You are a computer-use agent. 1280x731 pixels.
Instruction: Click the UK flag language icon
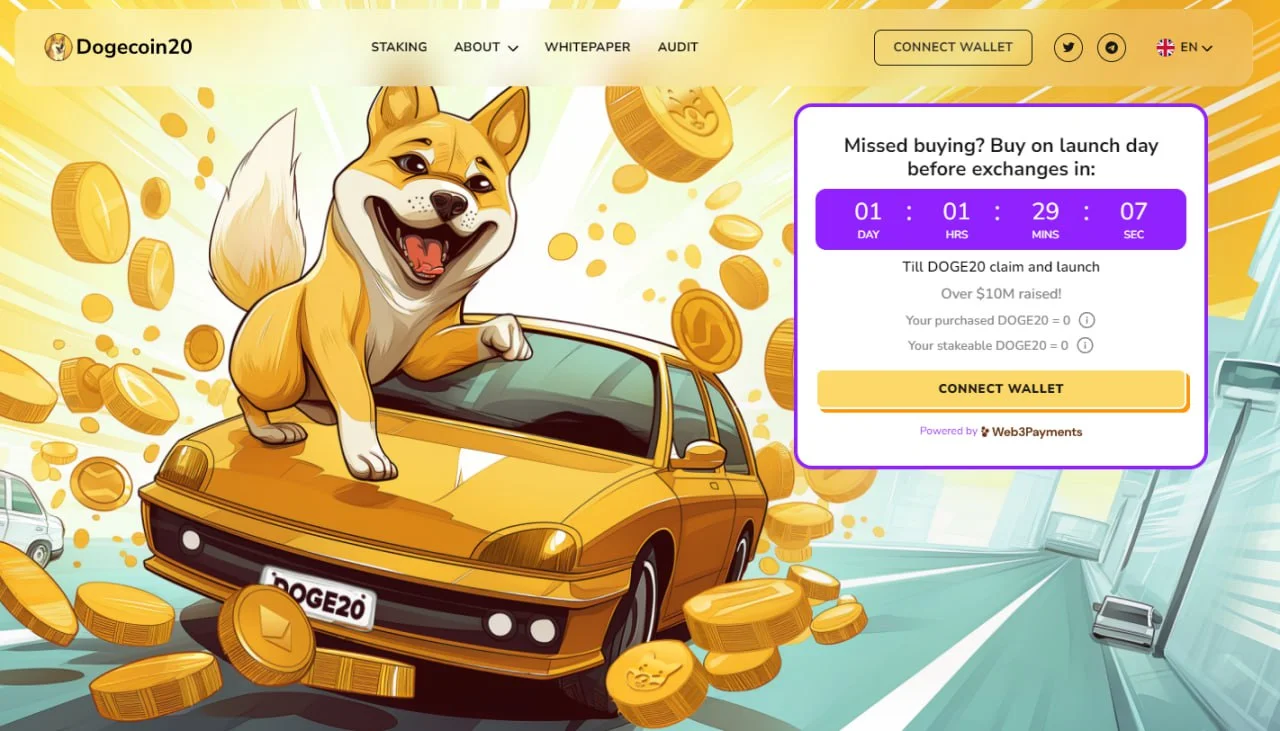coord(1165,47)
